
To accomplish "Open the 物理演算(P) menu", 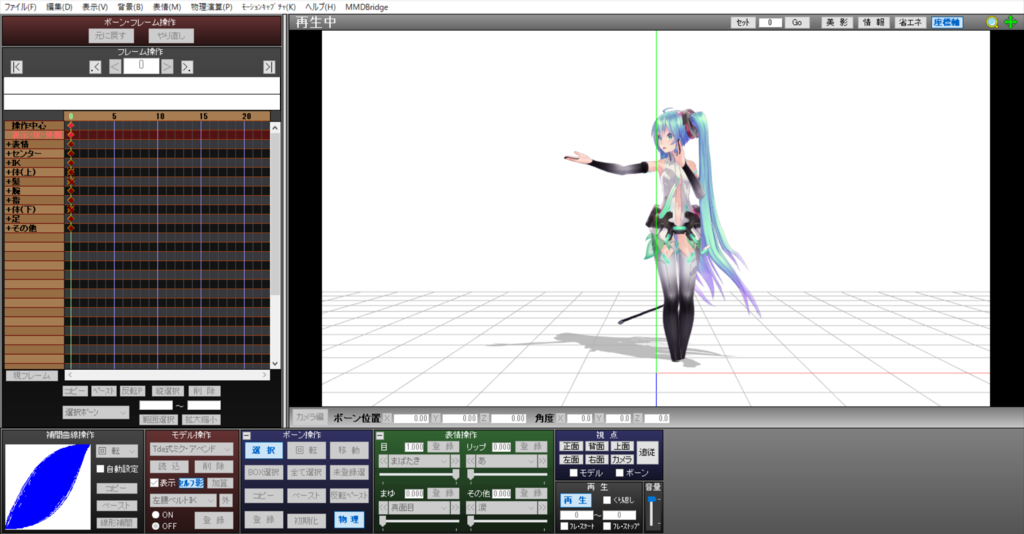I will click(212, 7).
